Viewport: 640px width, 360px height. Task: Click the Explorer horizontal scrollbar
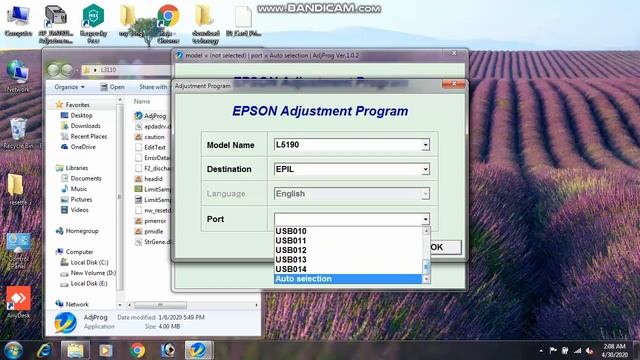coord(160,305)
